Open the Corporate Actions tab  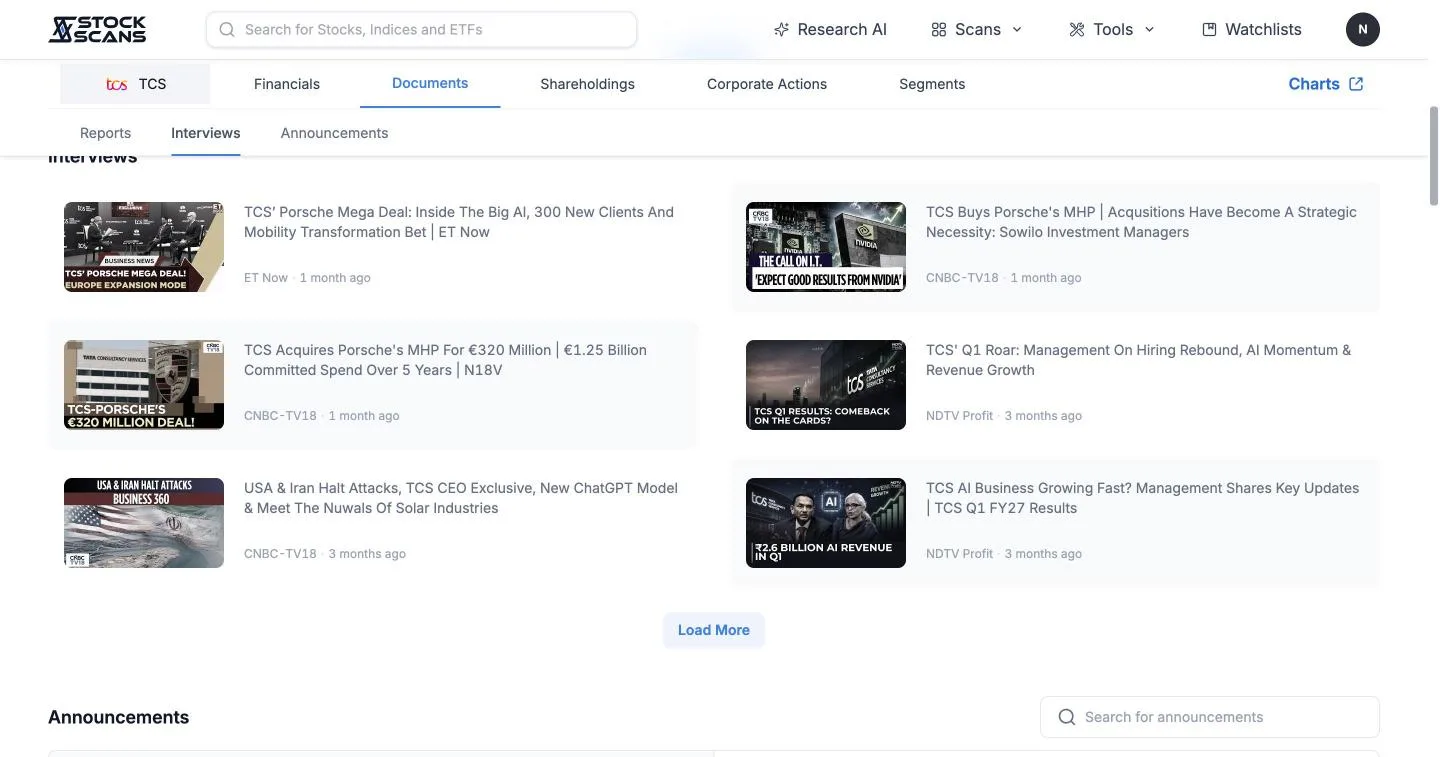[x=767, y=84]
